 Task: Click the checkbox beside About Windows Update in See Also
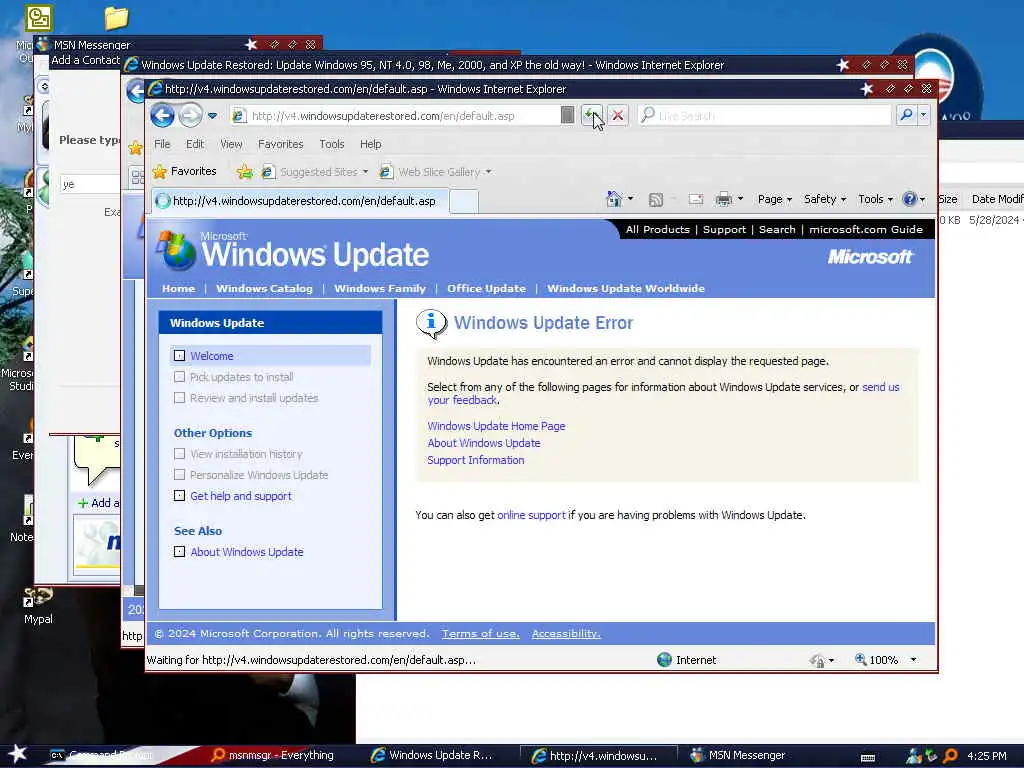point(180,552)
